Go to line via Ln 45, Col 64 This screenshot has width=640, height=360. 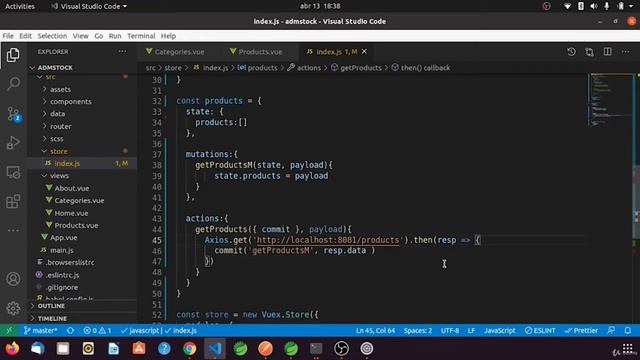tap(375, 330)
